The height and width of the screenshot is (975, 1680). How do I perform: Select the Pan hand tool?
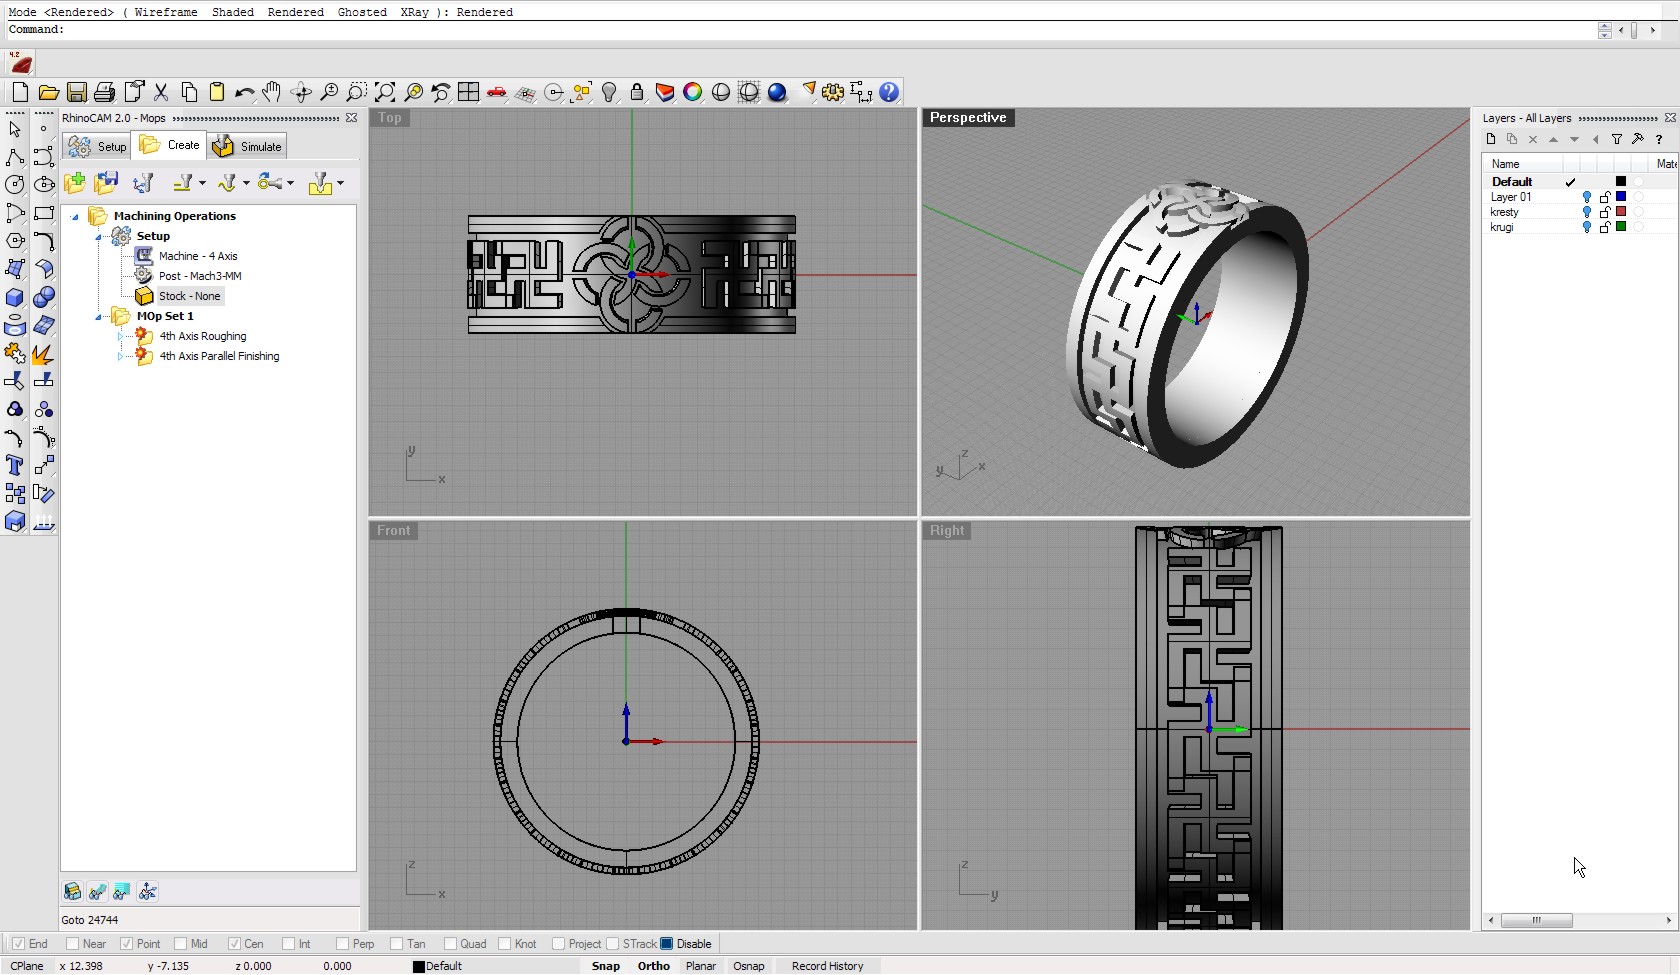(x=271, y=93)
